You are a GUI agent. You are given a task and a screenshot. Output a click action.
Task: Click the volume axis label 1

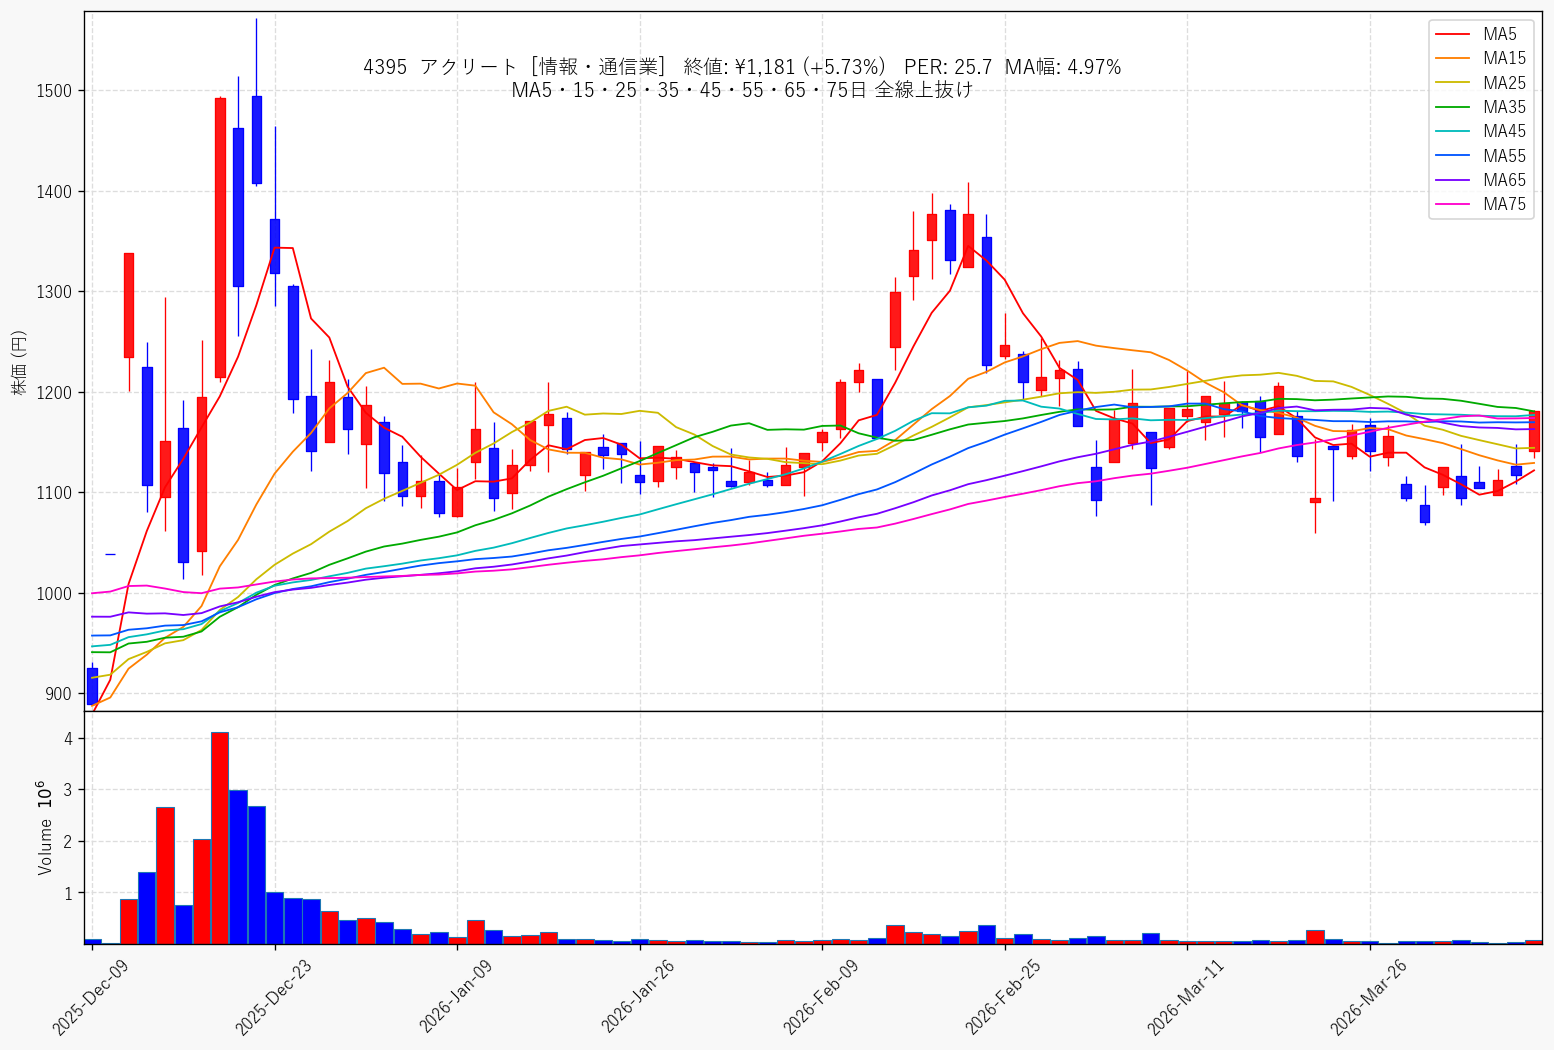click(69, 893)
